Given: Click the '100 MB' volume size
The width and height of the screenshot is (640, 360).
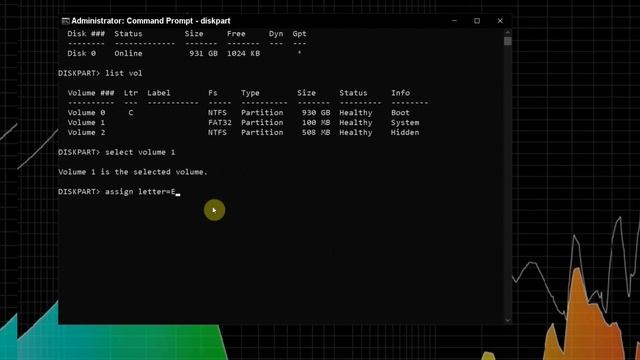Looking at the screenshot, I should click(x=316, y=122).
